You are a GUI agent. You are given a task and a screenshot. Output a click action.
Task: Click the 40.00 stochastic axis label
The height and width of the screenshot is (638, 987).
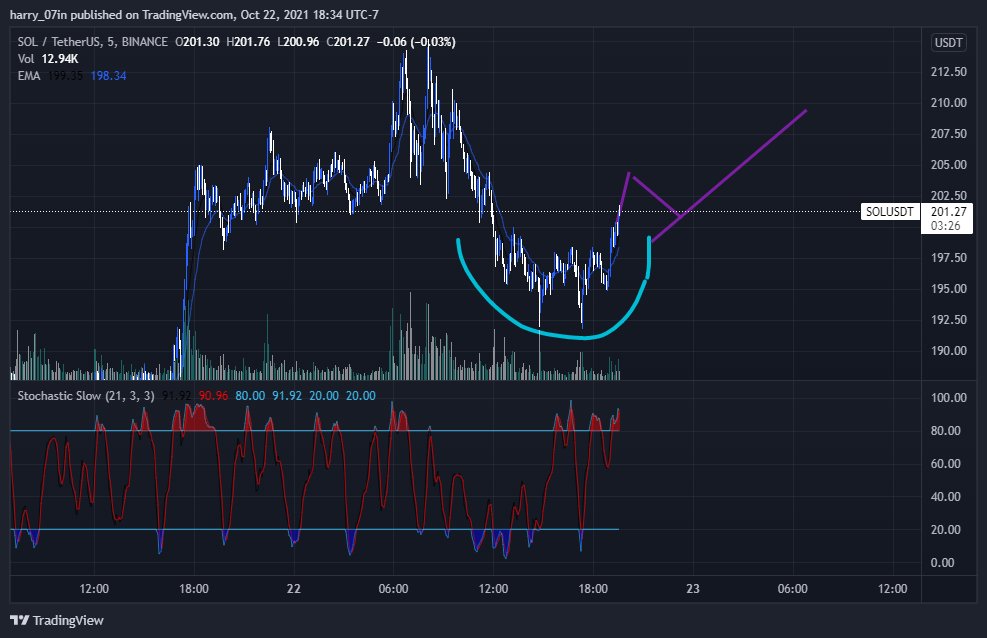pos(945,497)
